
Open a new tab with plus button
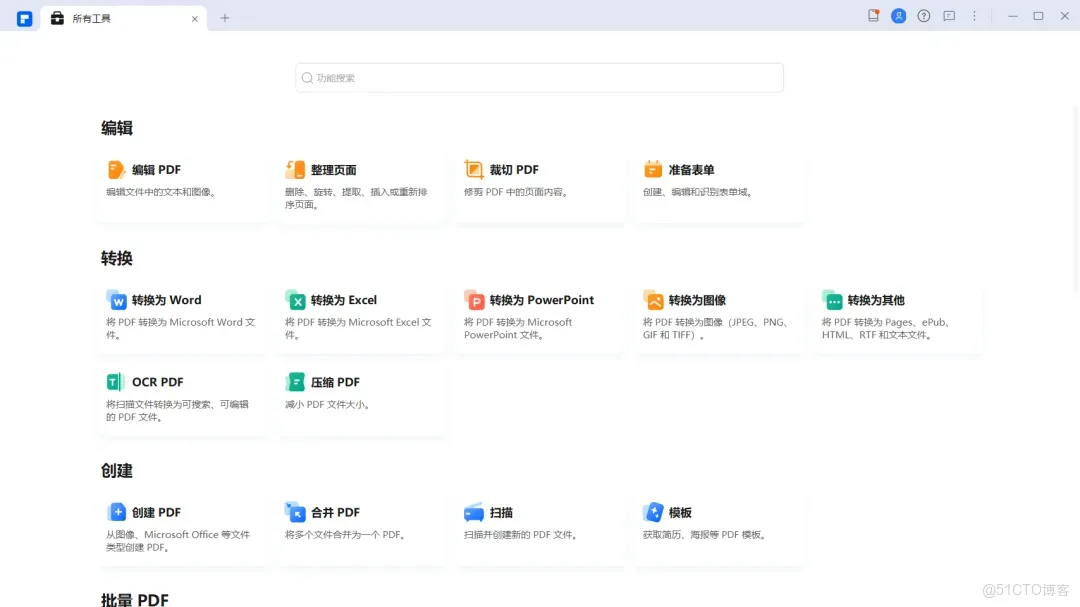(x=225, y=17)
